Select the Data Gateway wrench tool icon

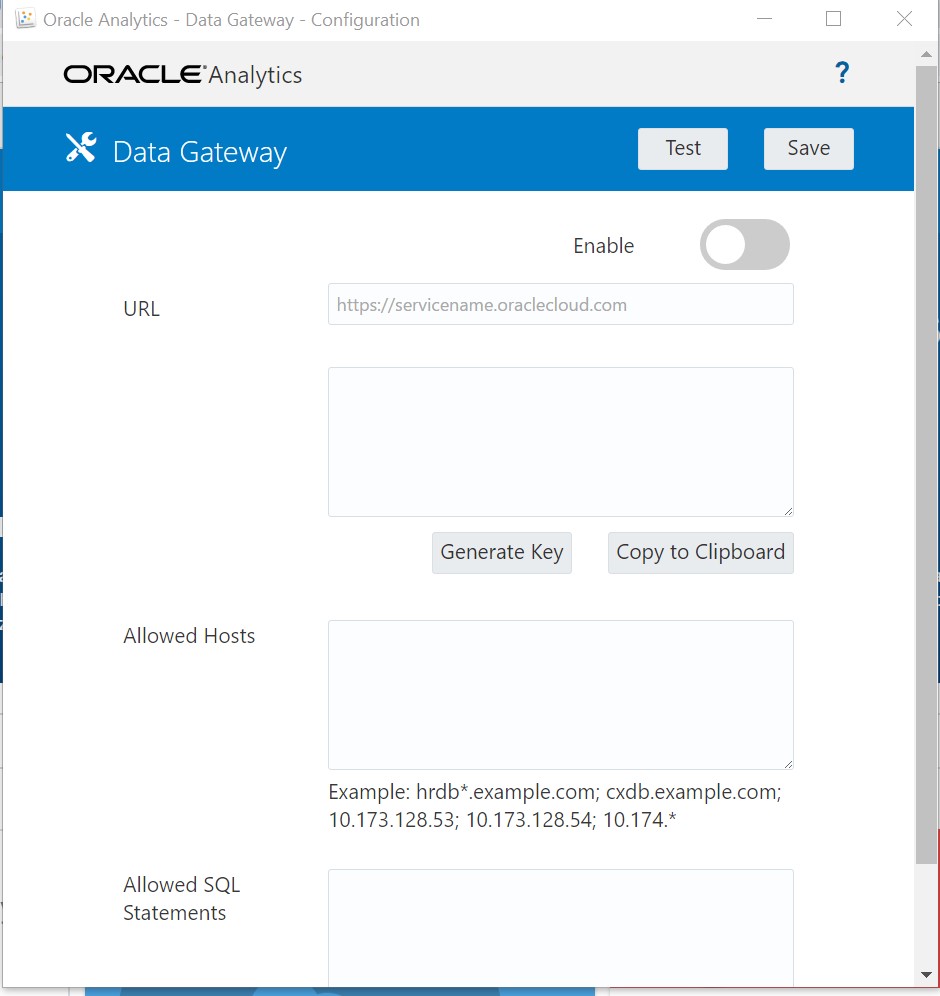click(x=80, y=148)
